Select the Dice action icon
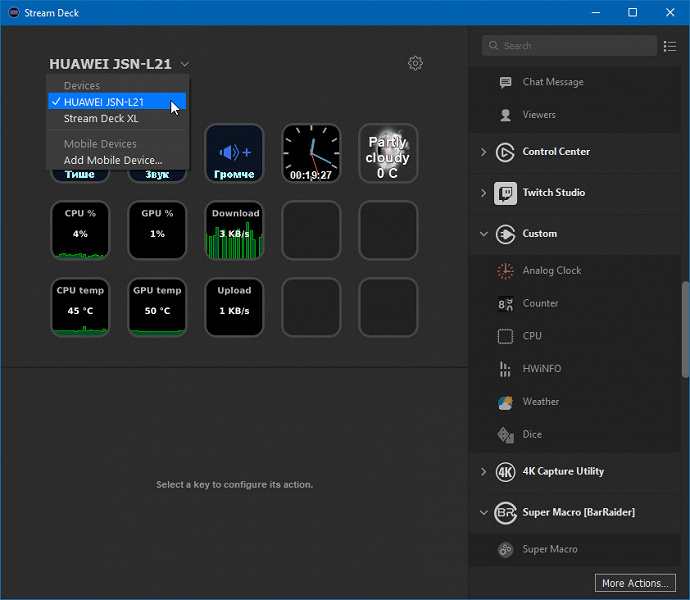The image size is (690, 600). 505,435
